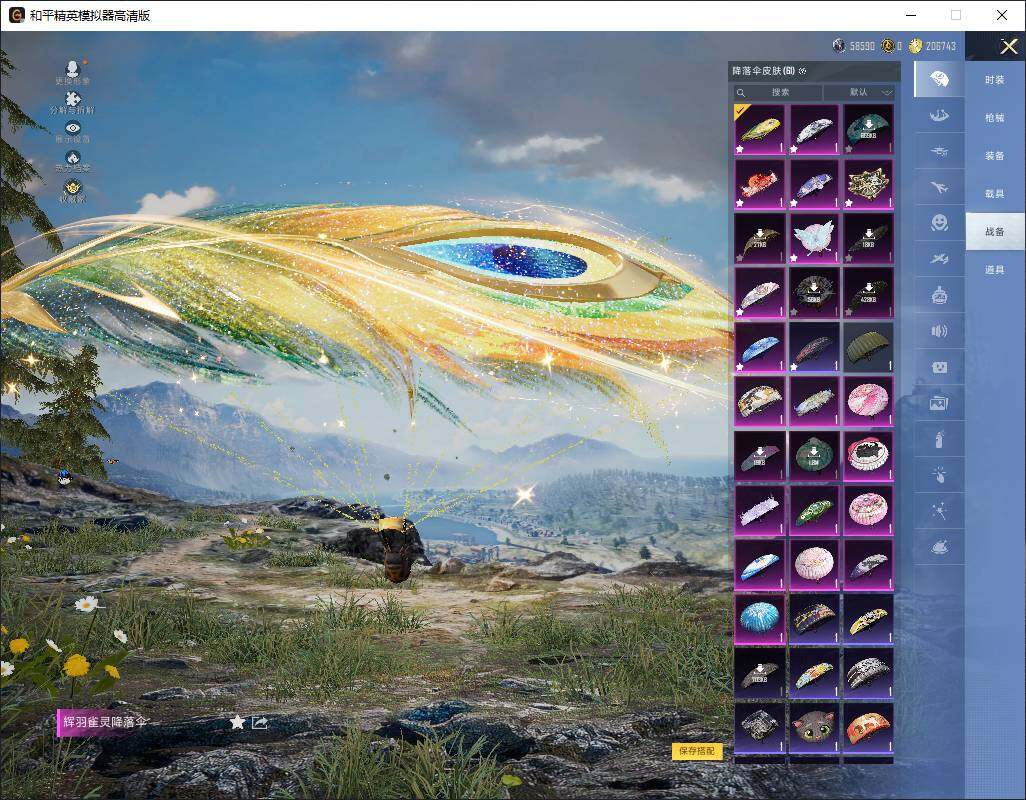Image resolution: width=1026 pixels, height=800 pixels.
Task: Click the gold coin currency icon beside 206743
Action: pyautogui.click(x=915, y=46)
